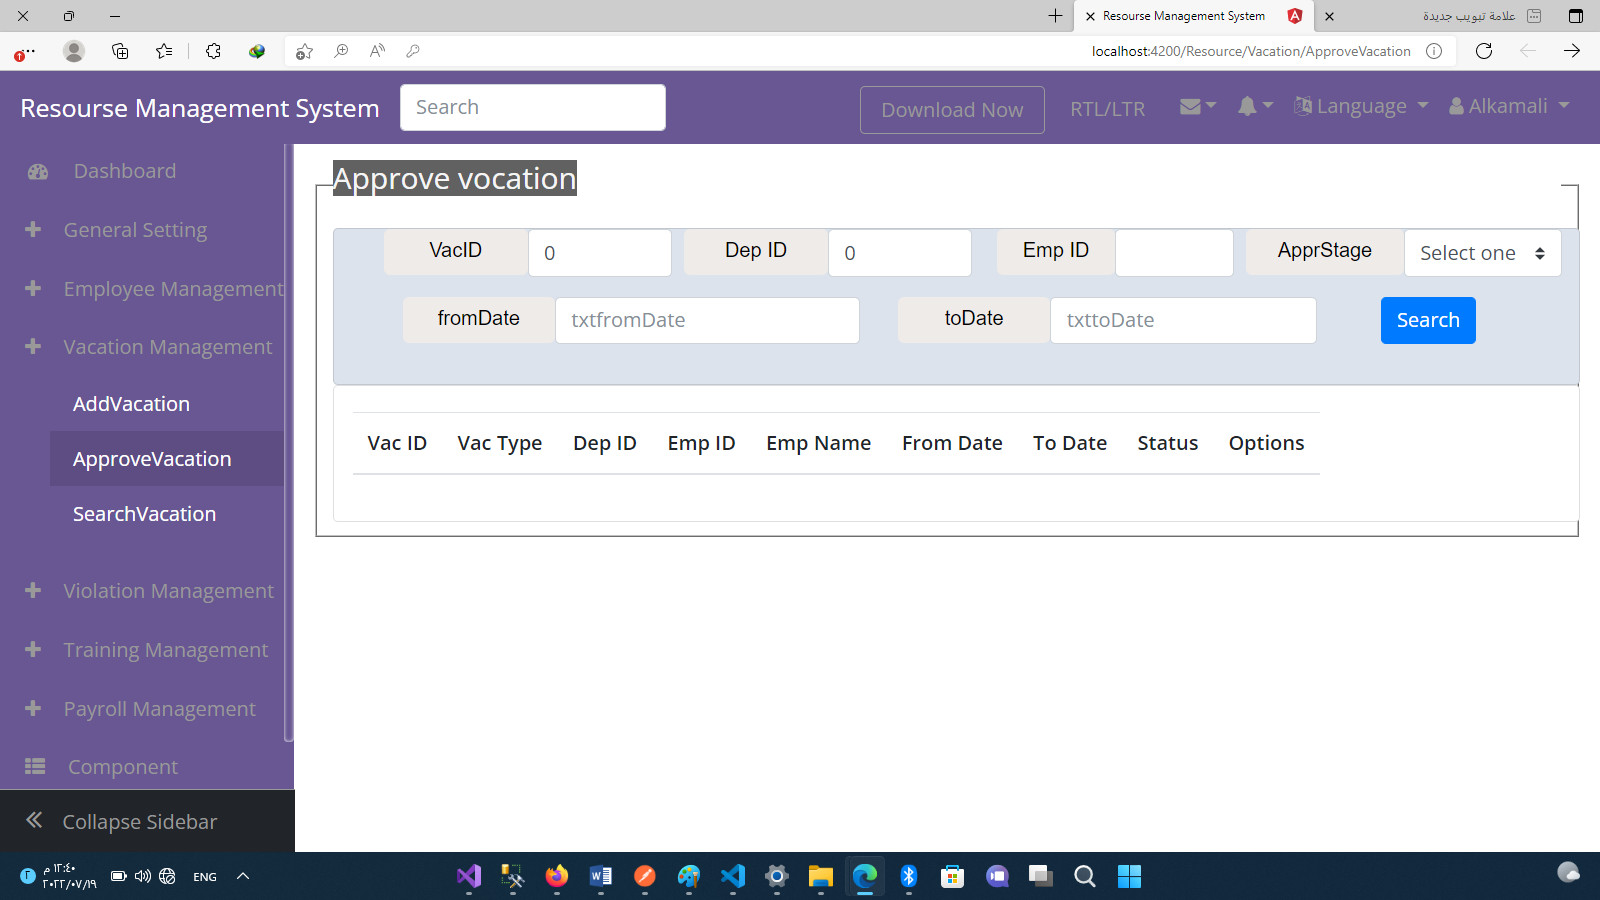Select the SearchVacation menu item
Screen dimensions: 1600x900
pyautogui.click(x=144, y=513)
